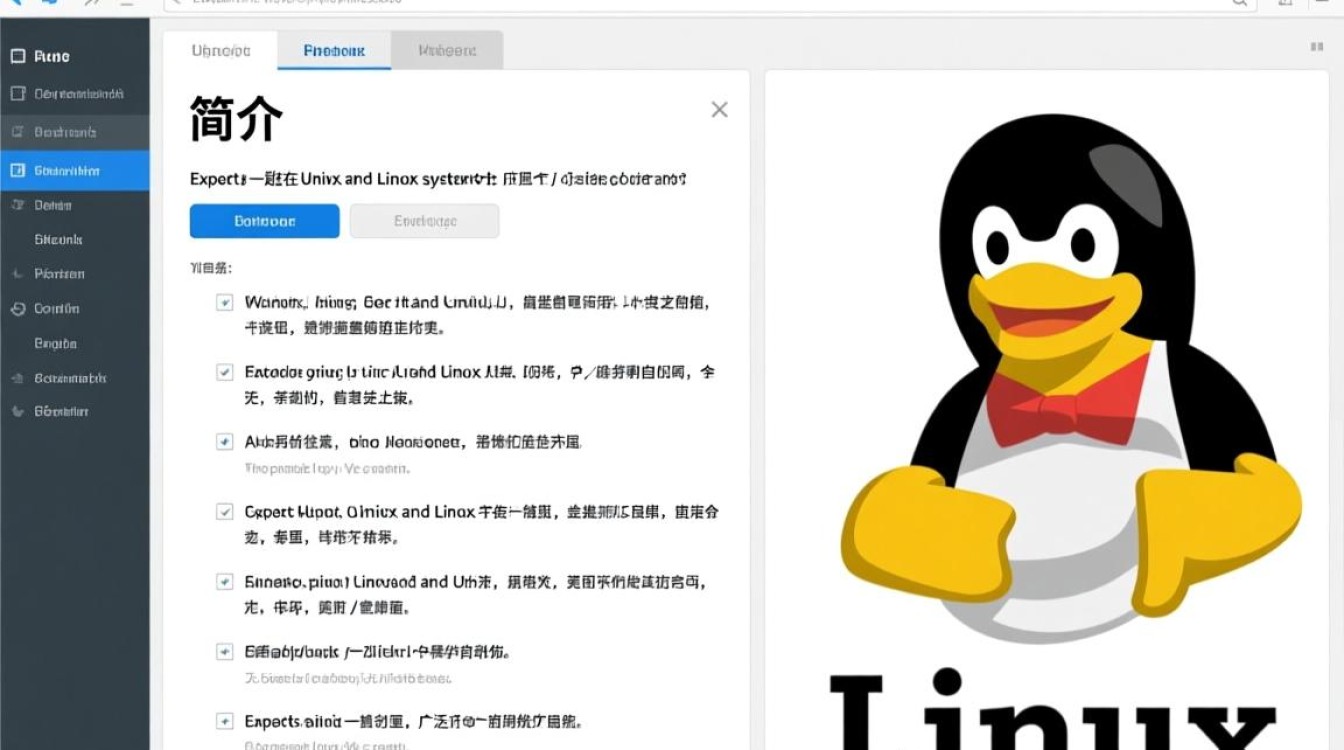Open the Documents icon in the sidebar
The image size is (1344, 750).
tap(17, 93)
